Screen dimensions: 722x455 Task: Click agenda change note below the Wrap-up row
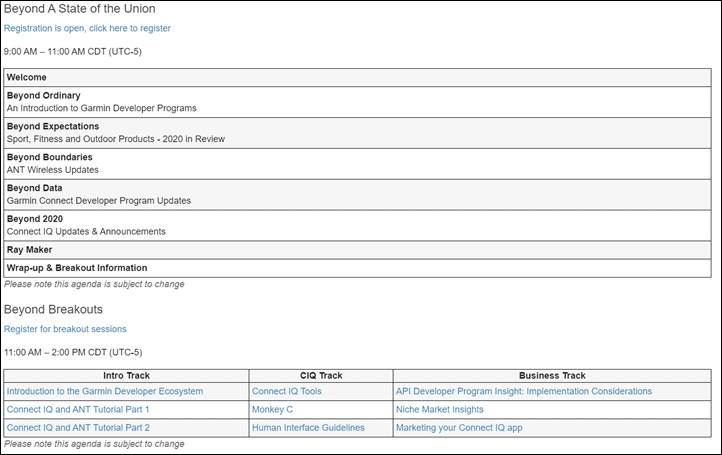[94, 284]
